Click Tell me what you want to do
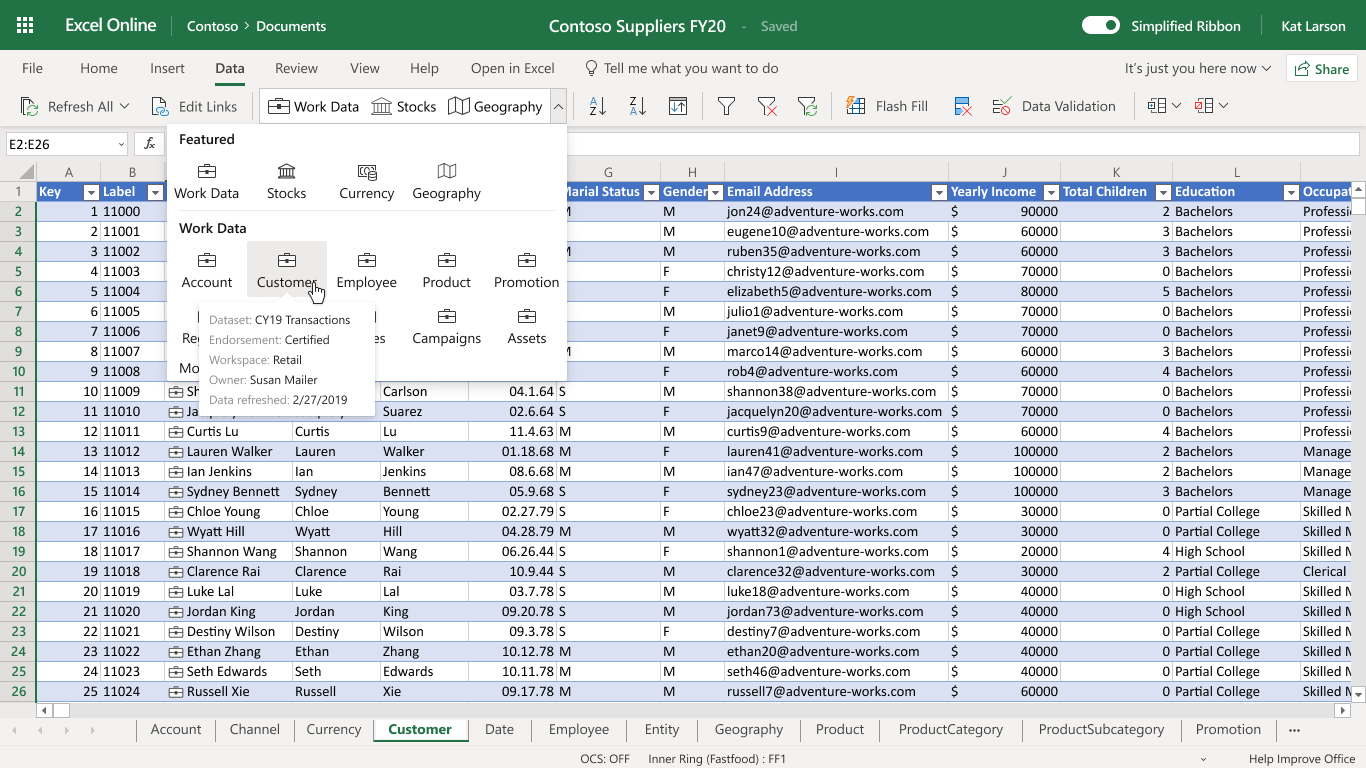The width and height of the screenshot is (1366, 768). coord(681,68)
